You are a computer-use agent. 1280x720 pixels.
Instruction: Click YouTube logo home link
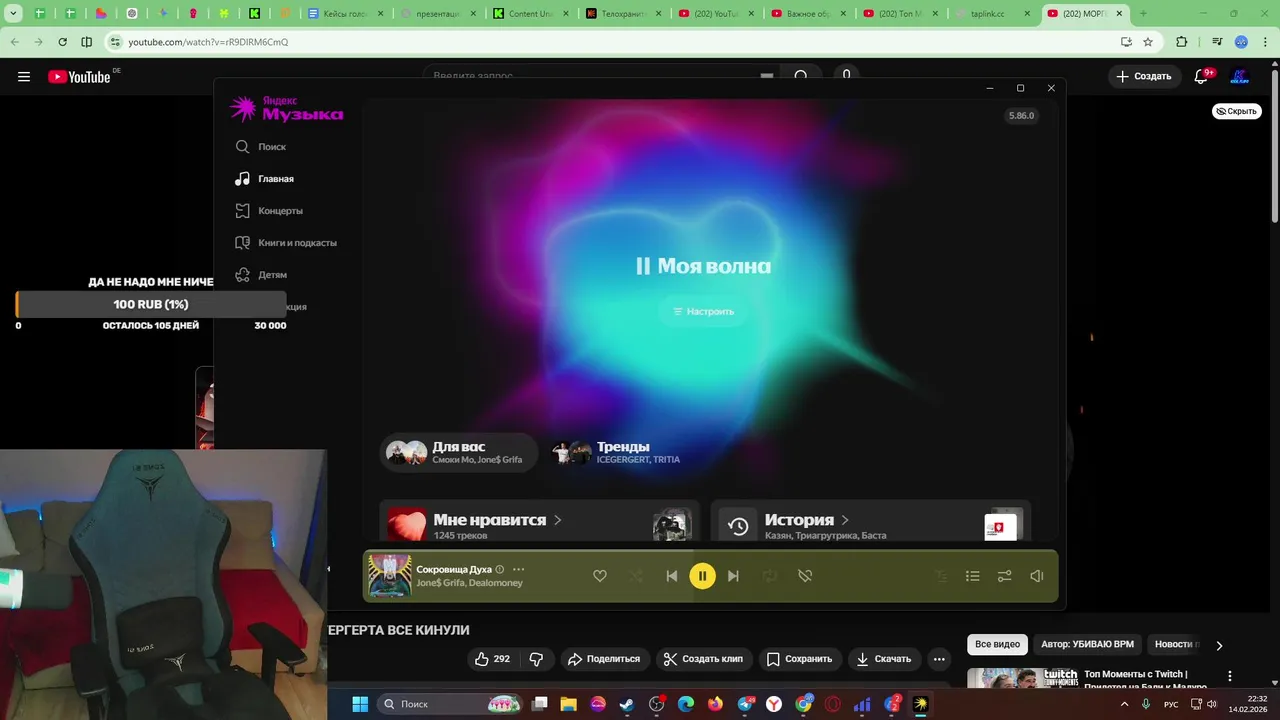tap(79, 76)
